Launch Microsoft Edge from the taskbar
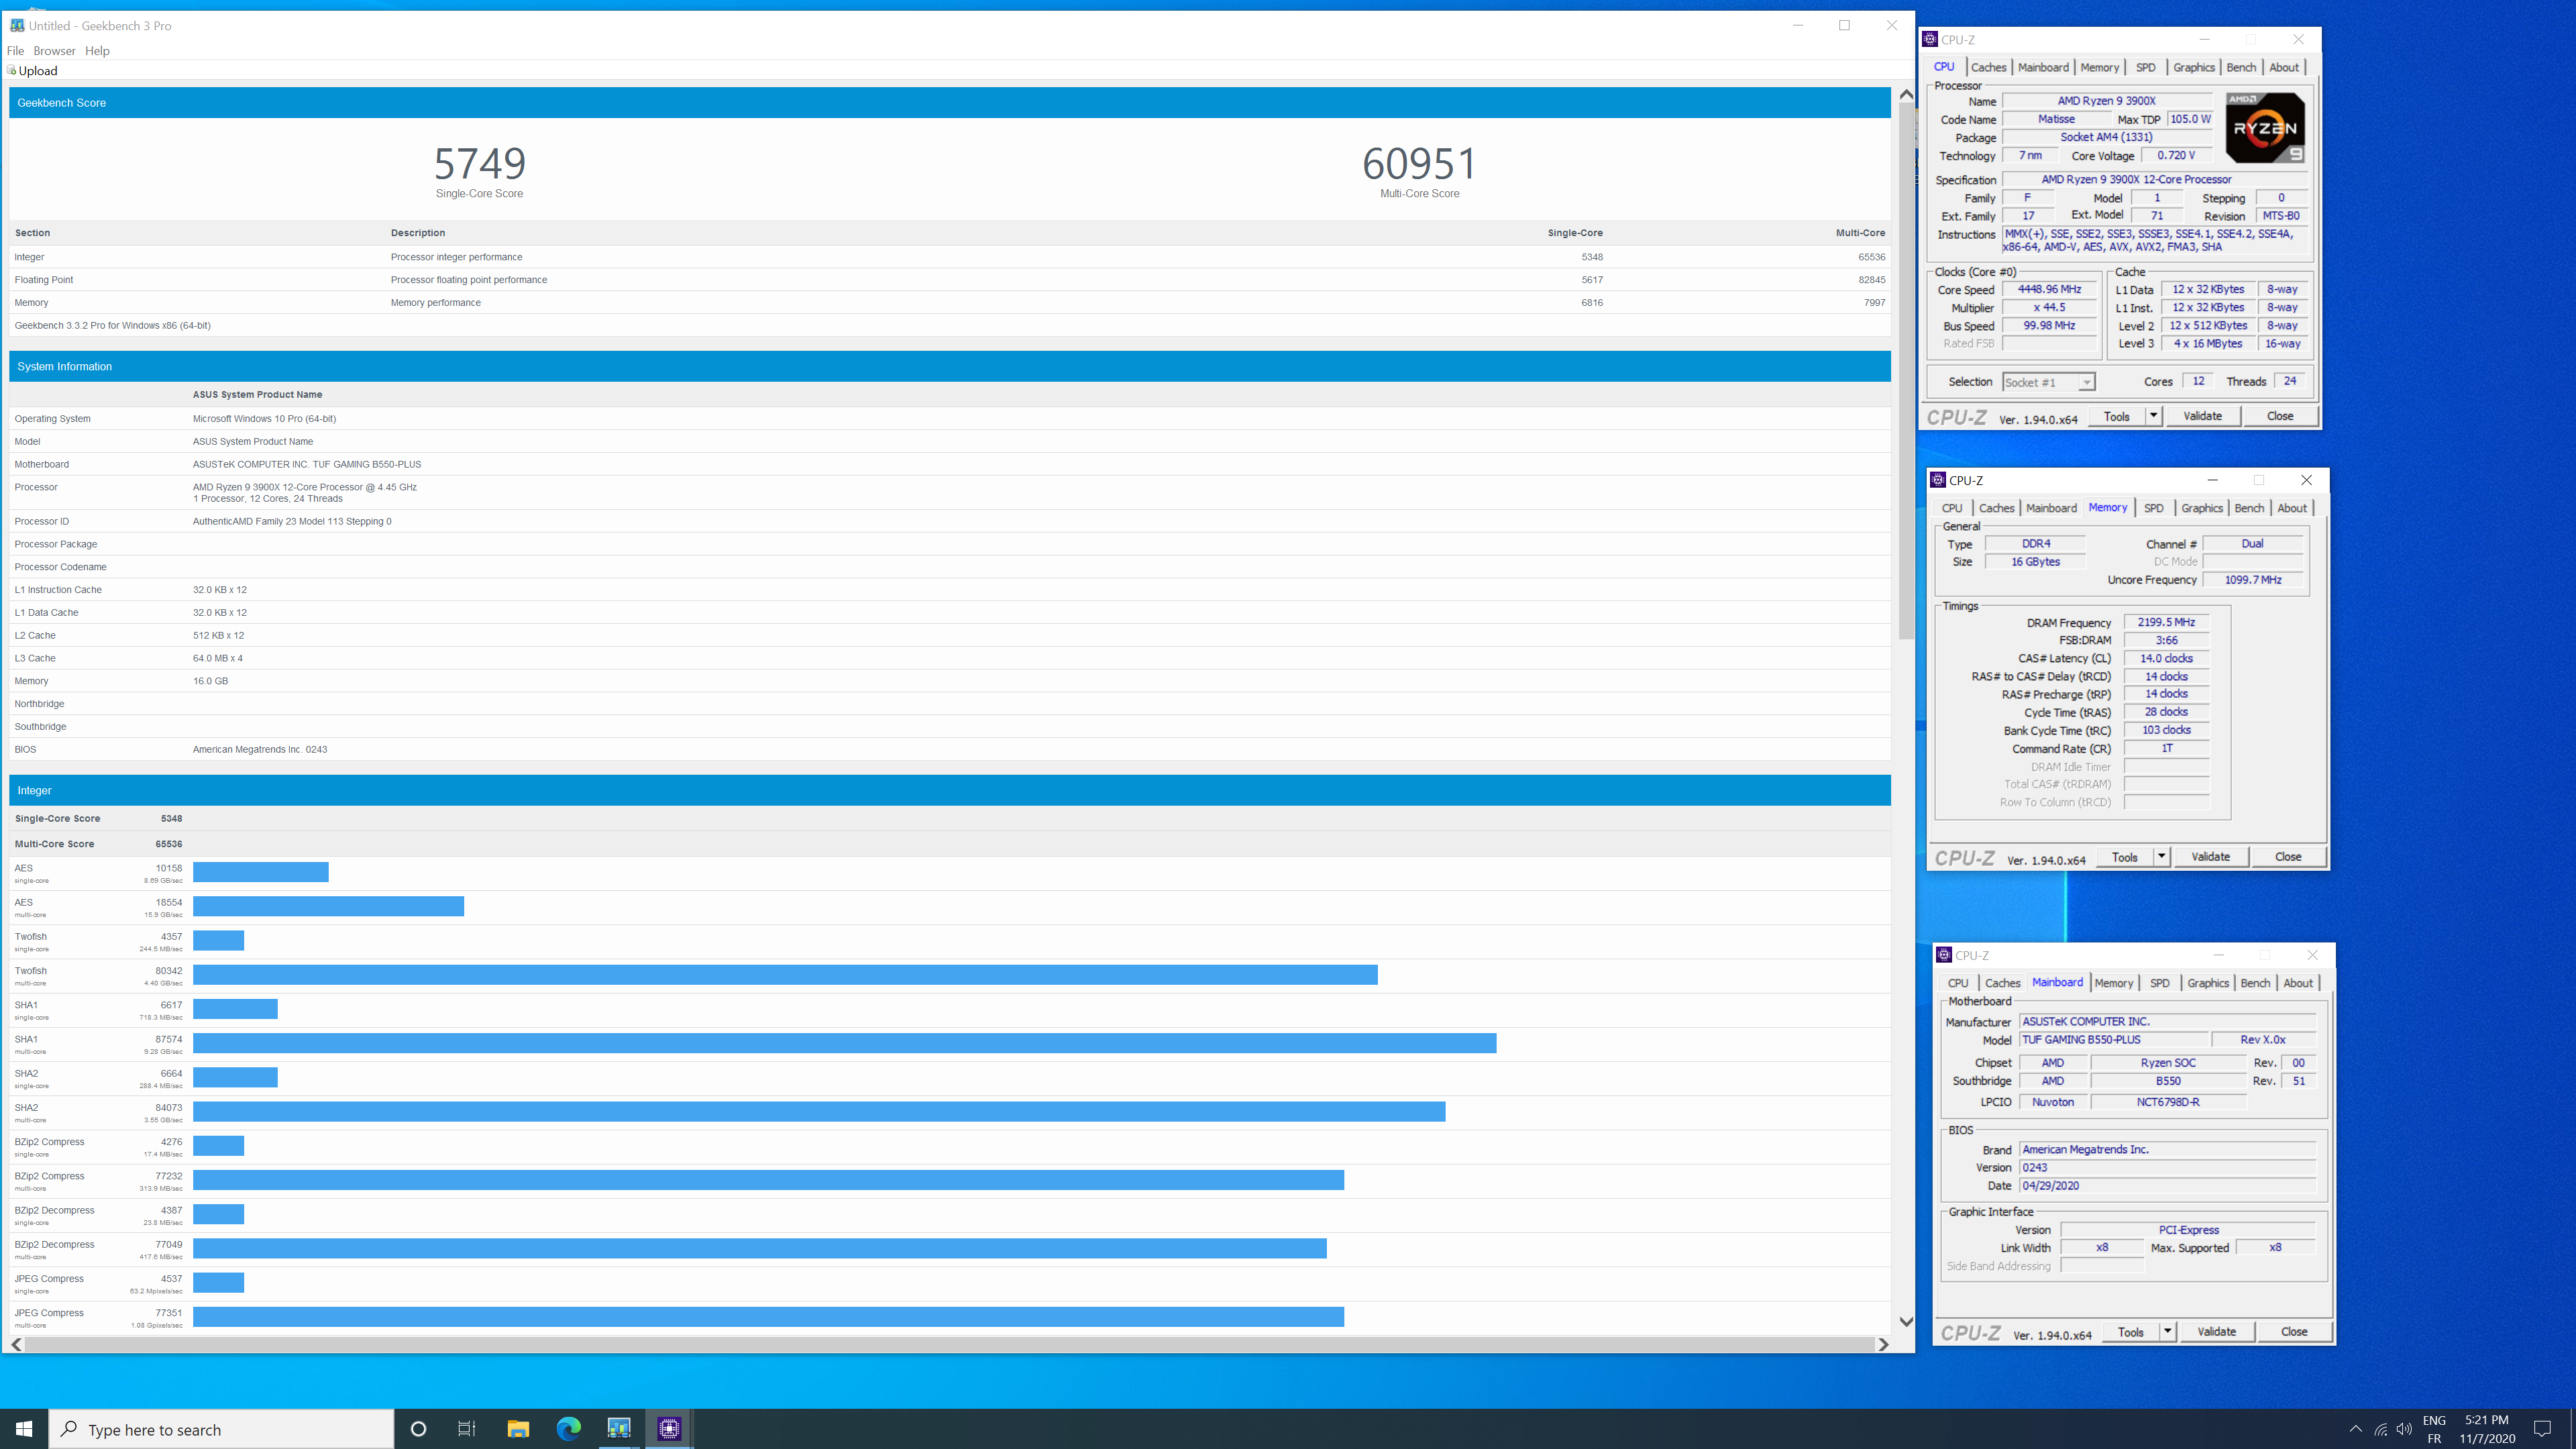 [568, 1429]
